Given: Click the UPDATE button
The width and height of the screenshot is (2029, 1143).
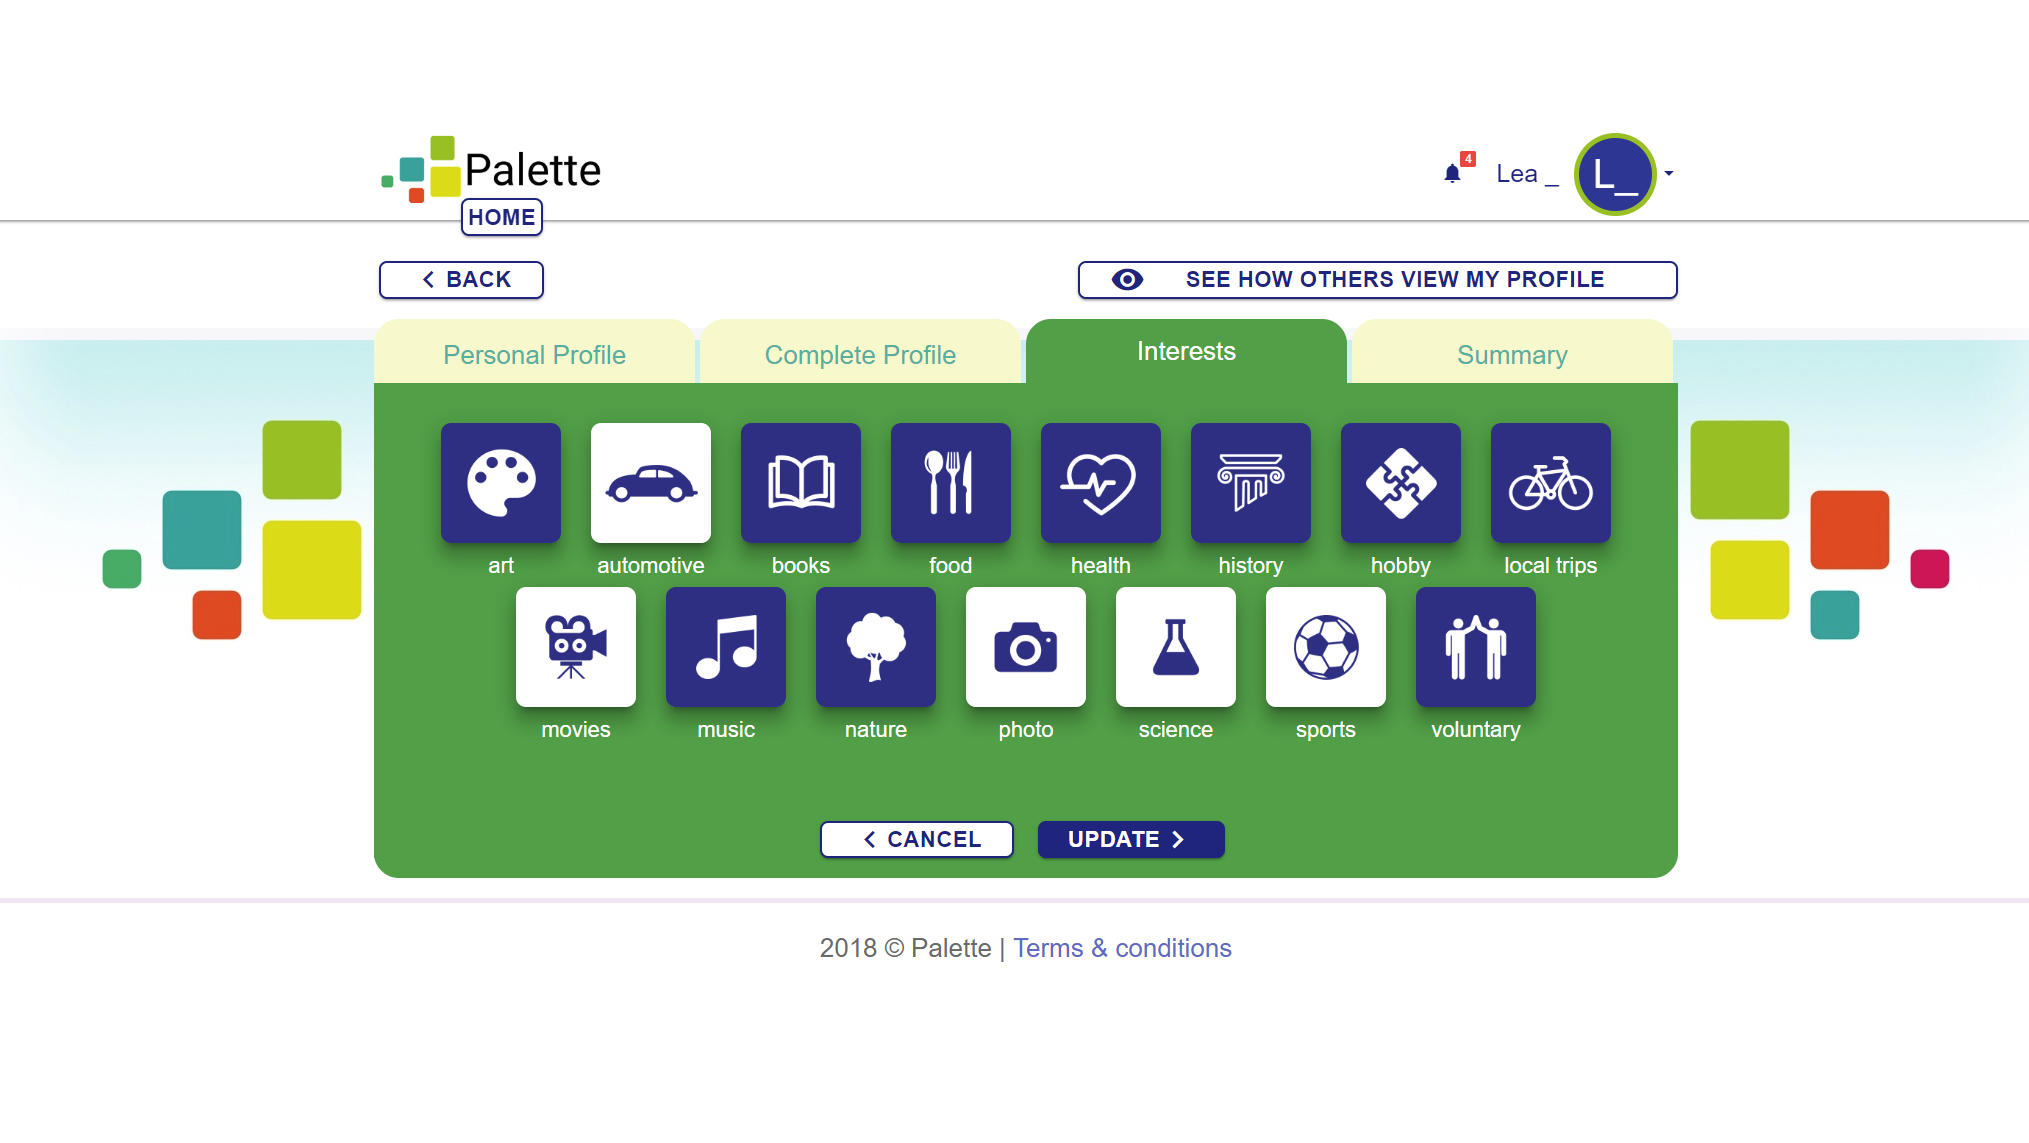Looking at the screenshot, I should [1131, 839].
